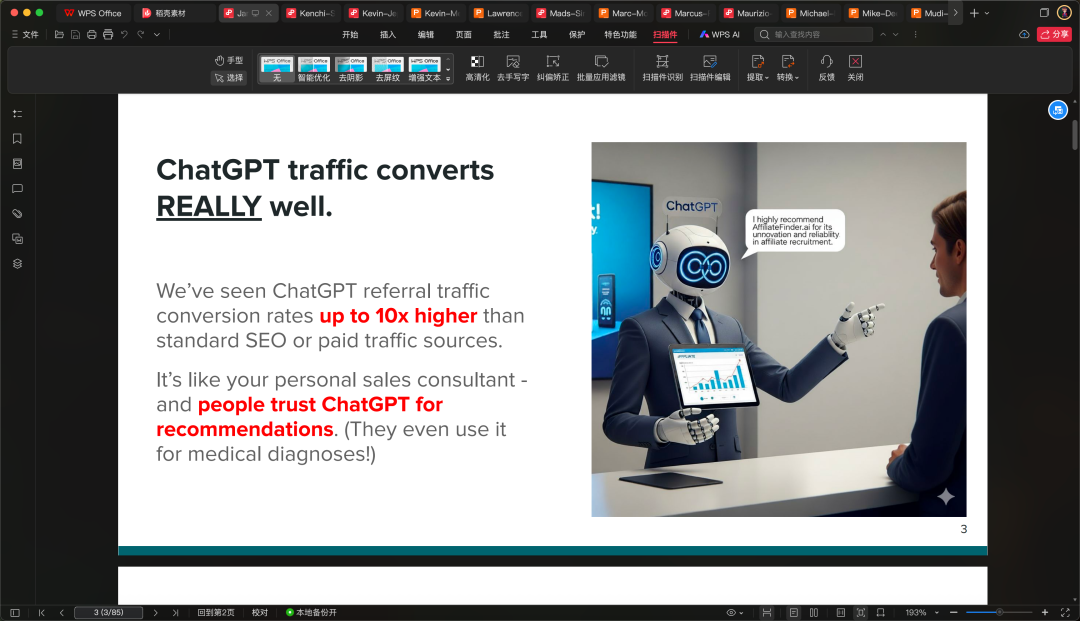Go to next page arrow
The width and height of the screenshot is (1080, 621).
(156, 612)
